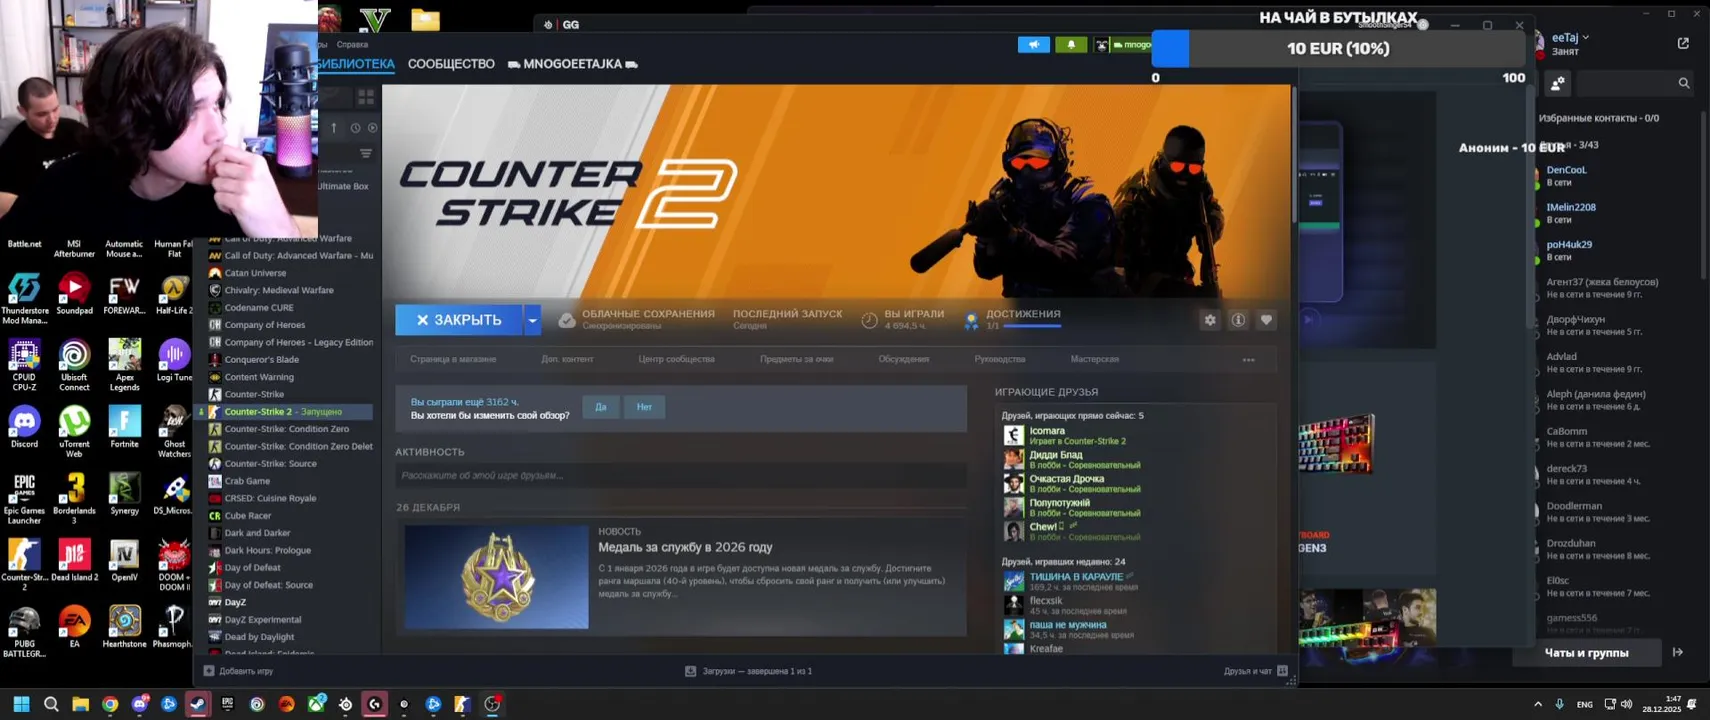Open Steam notifications bell icon
Screen dimensions: 1710x720
1071,45
